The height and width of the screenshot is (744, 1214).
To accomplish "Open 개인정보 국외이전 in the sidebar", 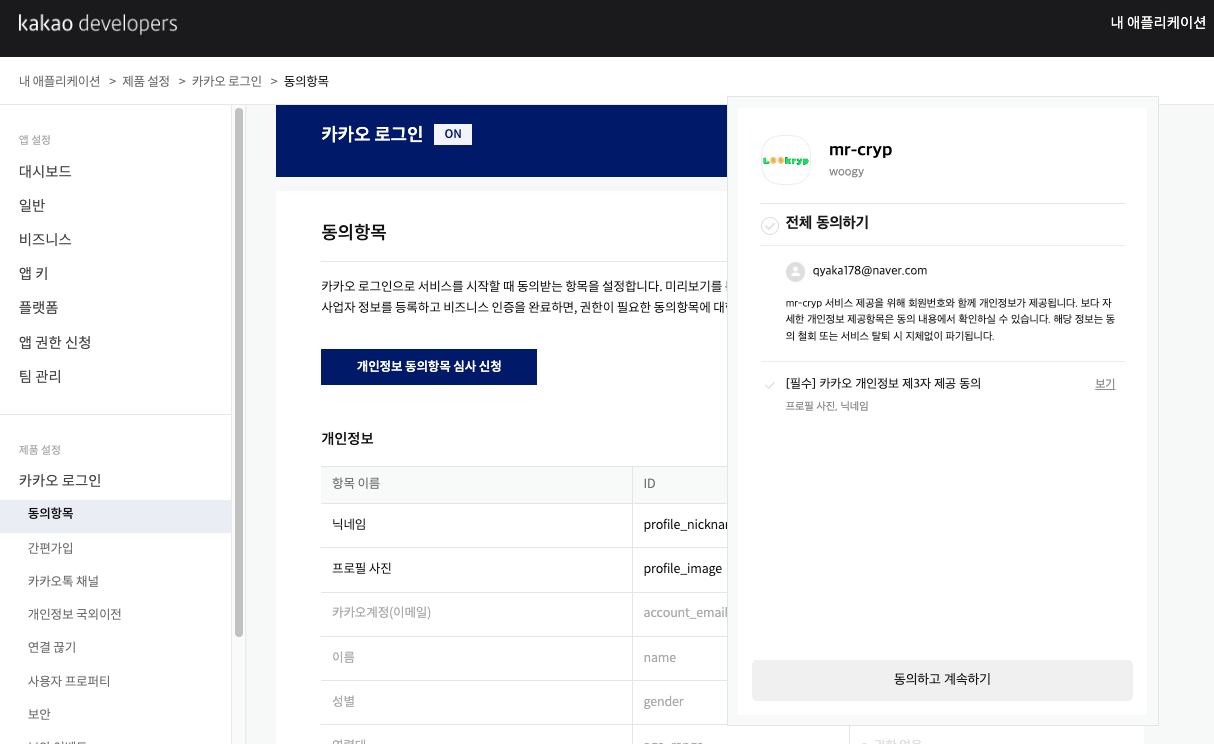I will pyautogui.click(x=75, y=614).
